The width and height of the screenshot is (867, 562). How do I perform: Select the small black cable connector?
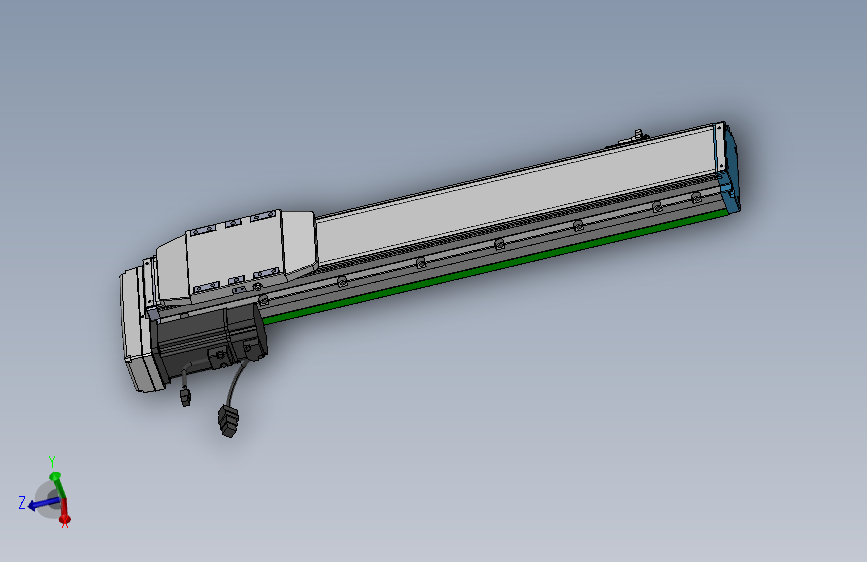pos(185,397)
